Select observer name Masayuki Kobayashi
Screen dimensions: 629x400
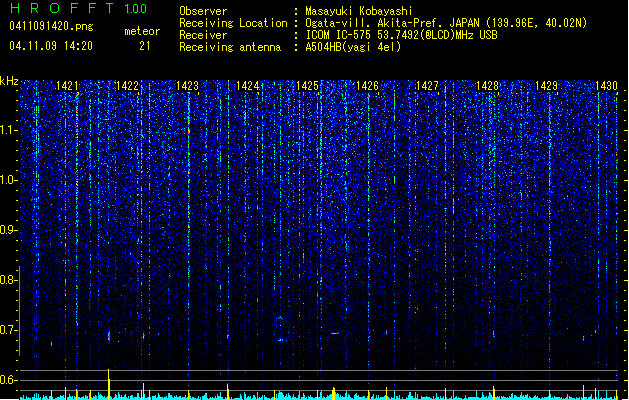(359, 11)
